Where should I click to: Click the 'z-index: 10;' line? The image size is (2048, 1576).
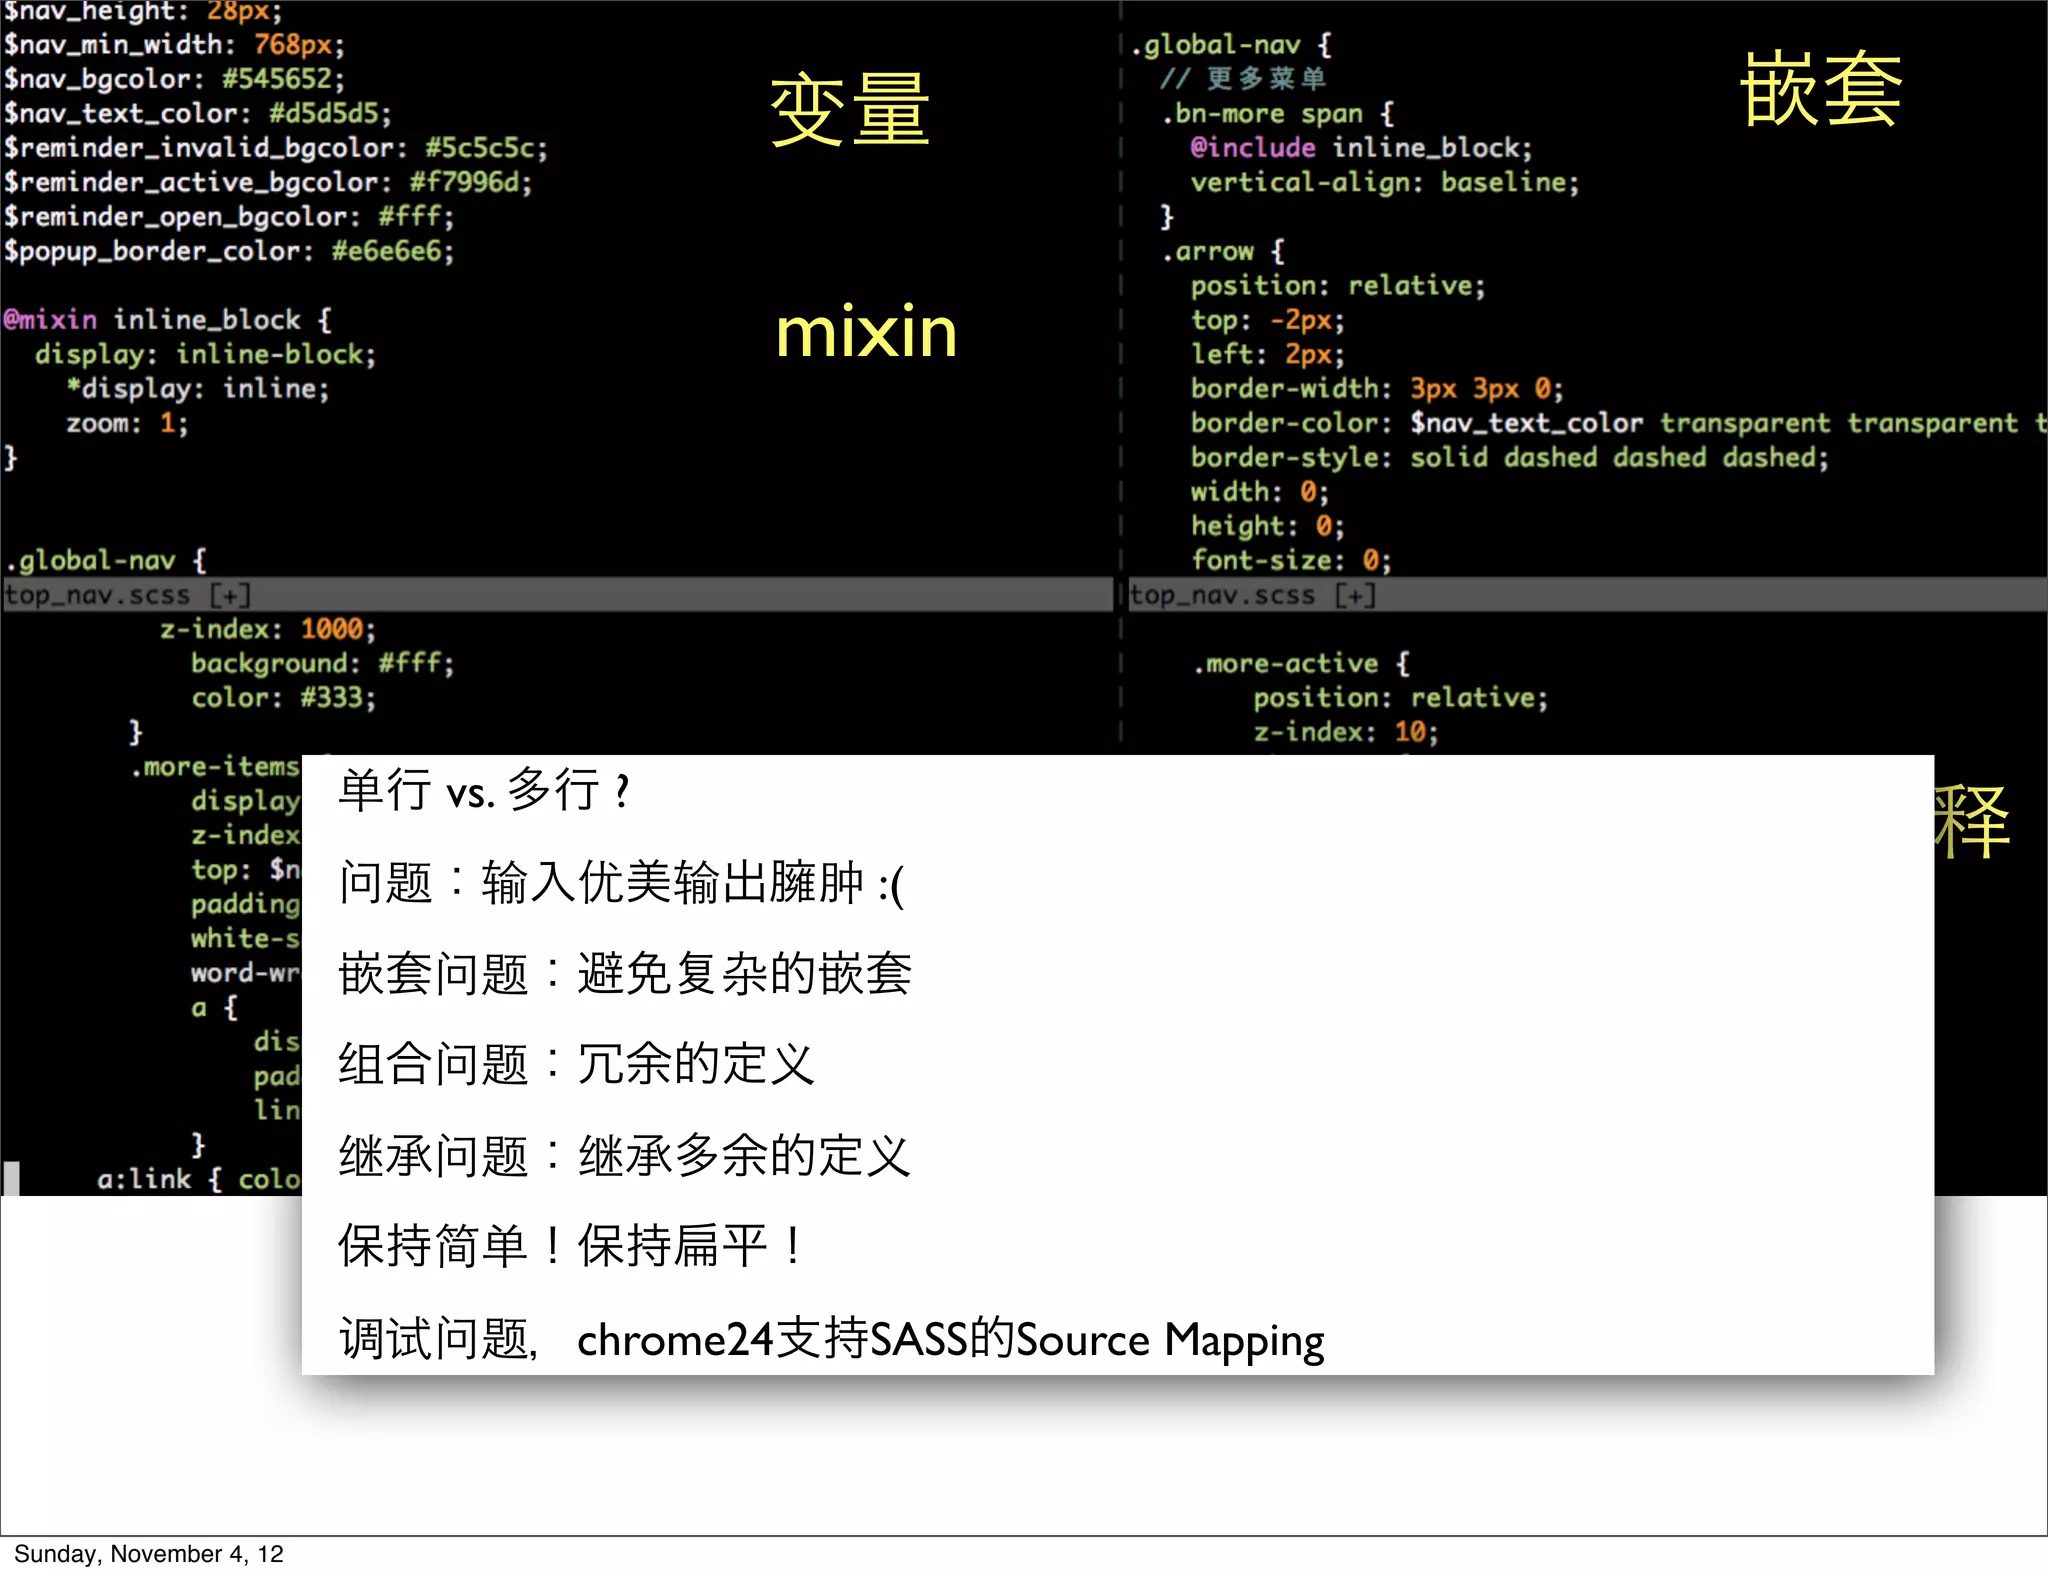(1346, 732)
